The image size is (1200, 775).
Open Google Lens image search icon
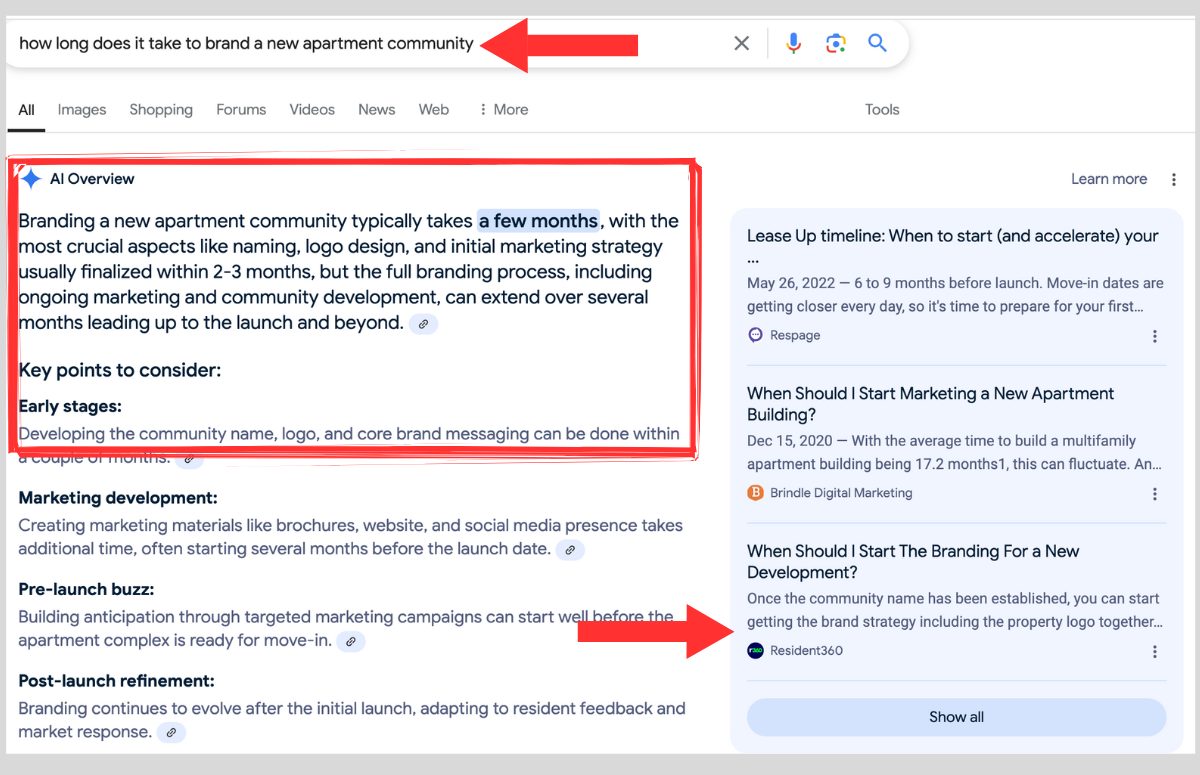[836, 43]
